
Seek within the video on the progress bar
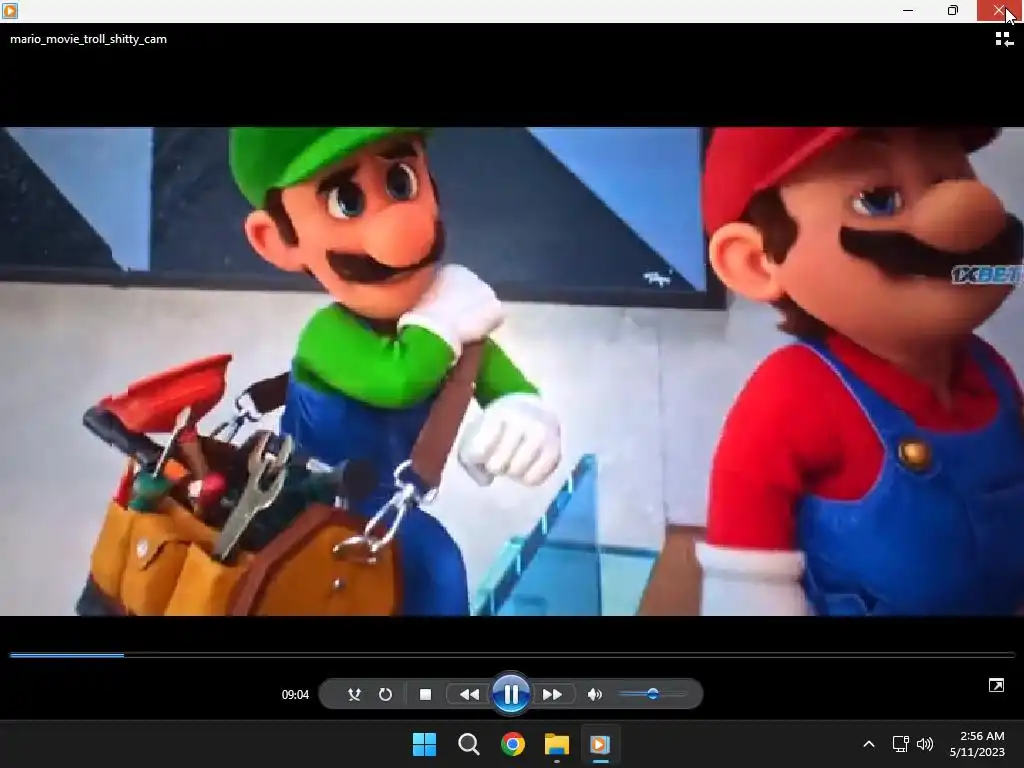coord(512,654)
